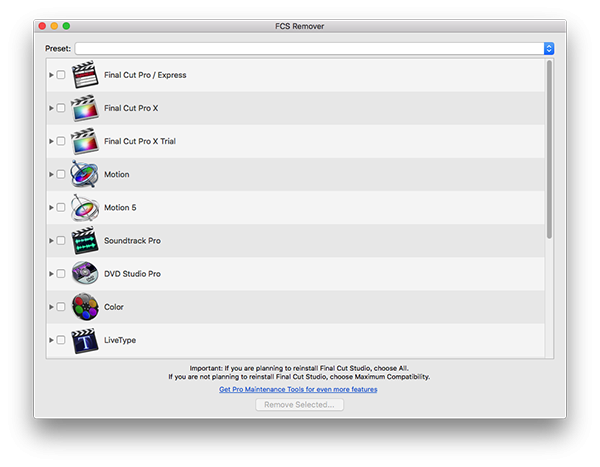This screenshot has height=467, width=600.
Task: Toggle the Motion 5 checkbox
Action: [x=61, y=207]
